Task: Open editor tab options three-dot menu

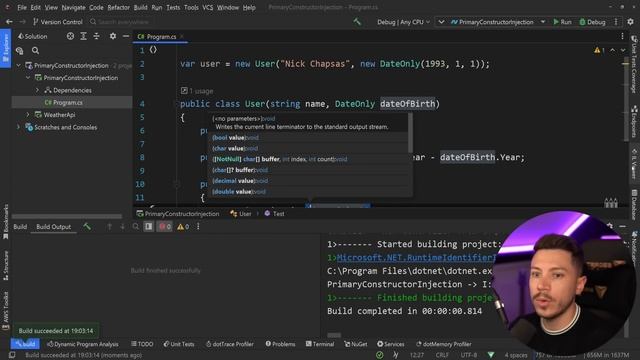Action: pyautogui.click(x=622, y=36)
